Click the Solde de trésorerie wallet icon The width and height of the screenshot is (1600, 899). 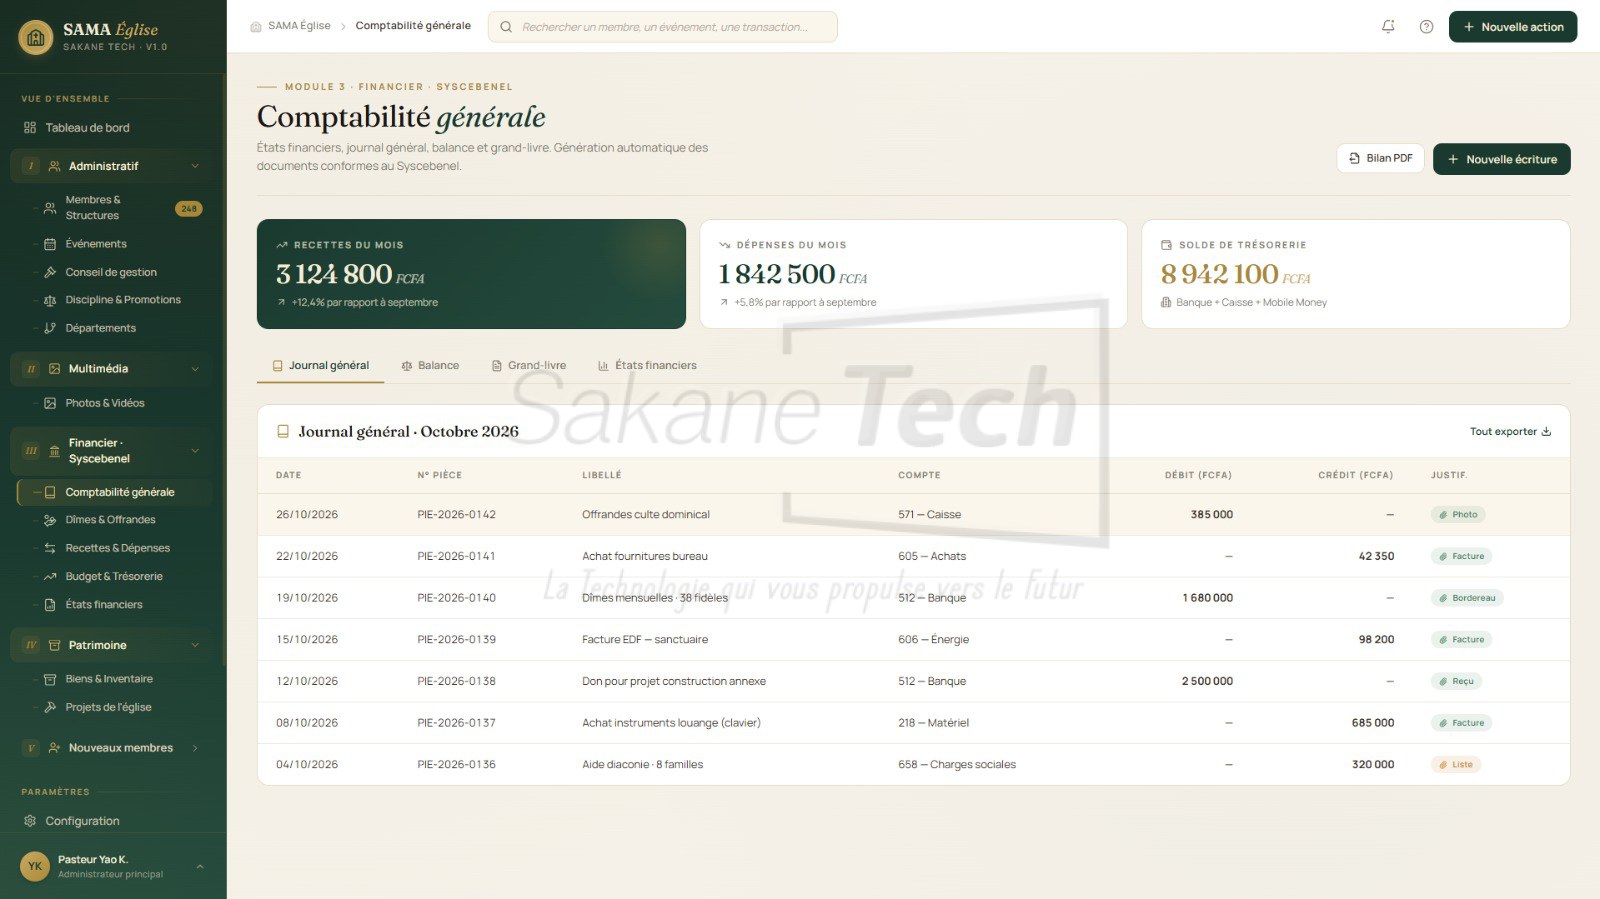(1166, 245)
